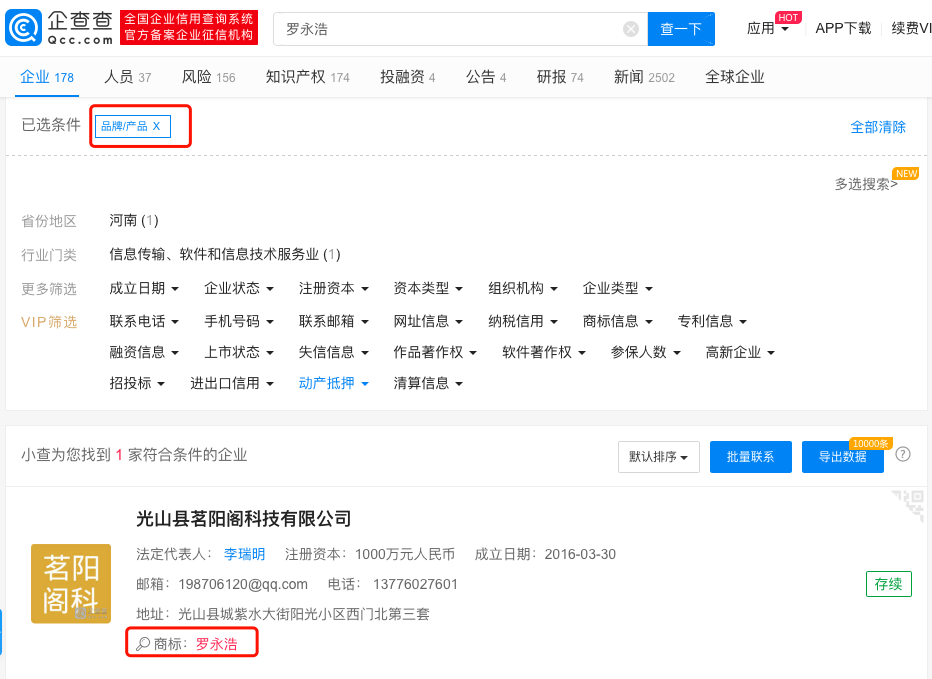This screenshot has width=932, height=679.
Task: Open the 默认排序 sort dropdown
Action: pos(659,457)
